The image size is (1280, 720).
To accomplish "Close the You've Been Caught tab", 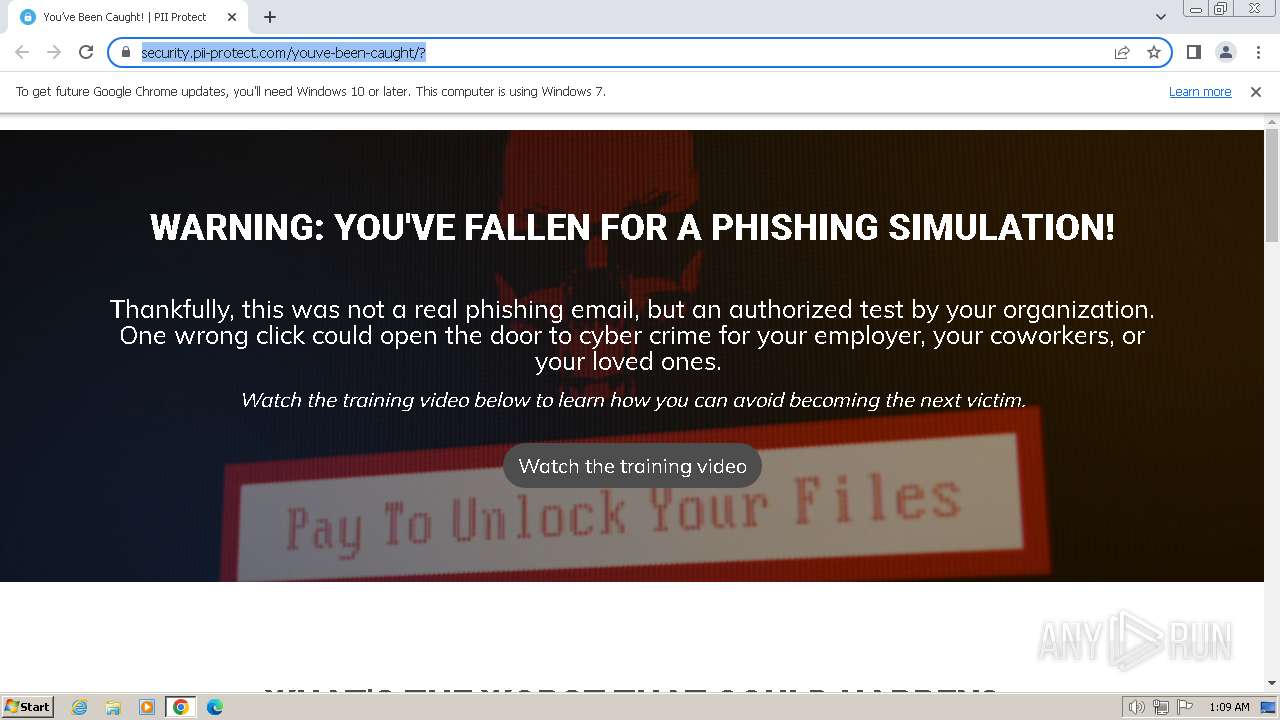I will tap(232, 17).
